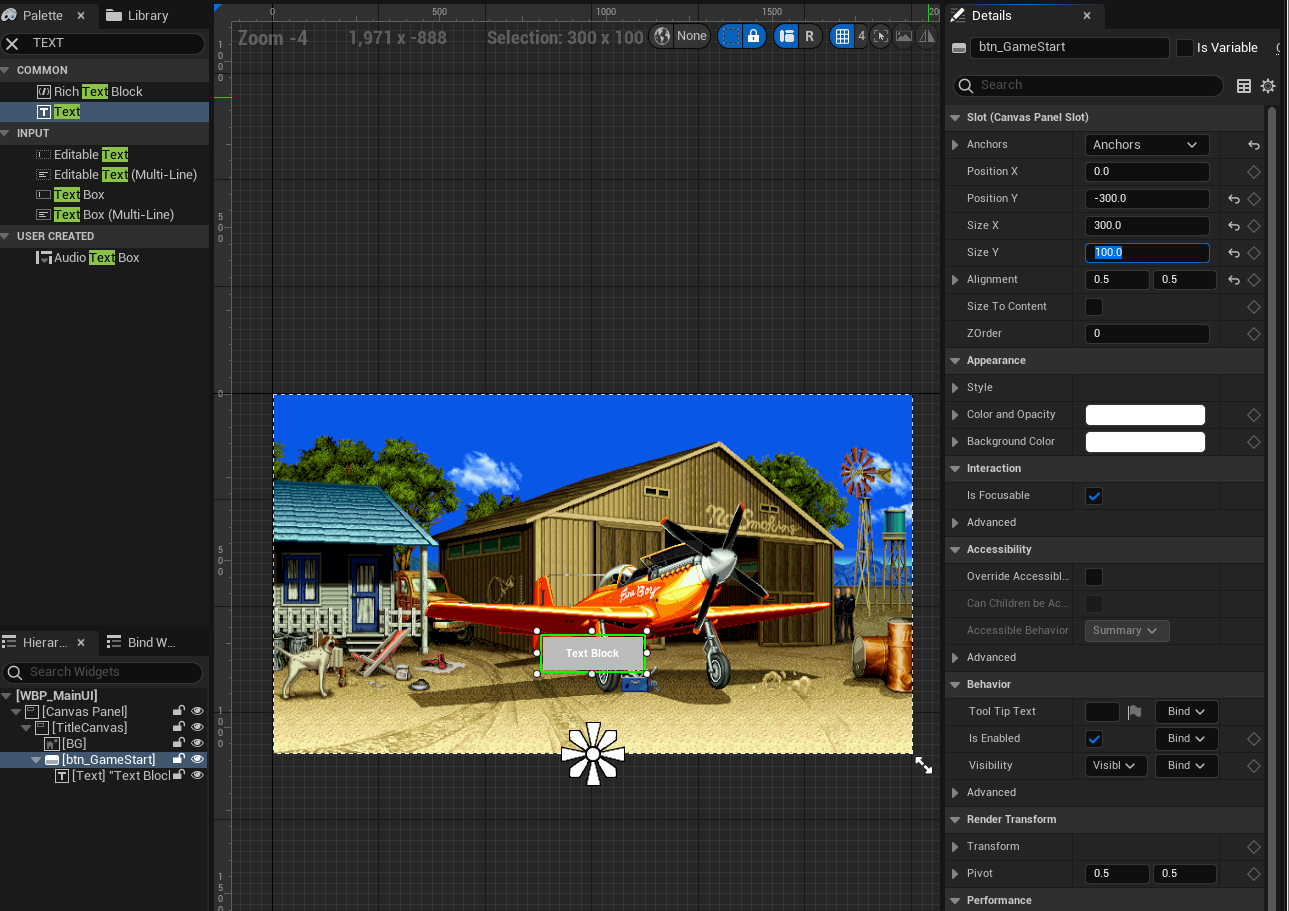Click Bind button for Is Enabled
Viewport: 1289px width, 911px height.
coord(1186,739)
